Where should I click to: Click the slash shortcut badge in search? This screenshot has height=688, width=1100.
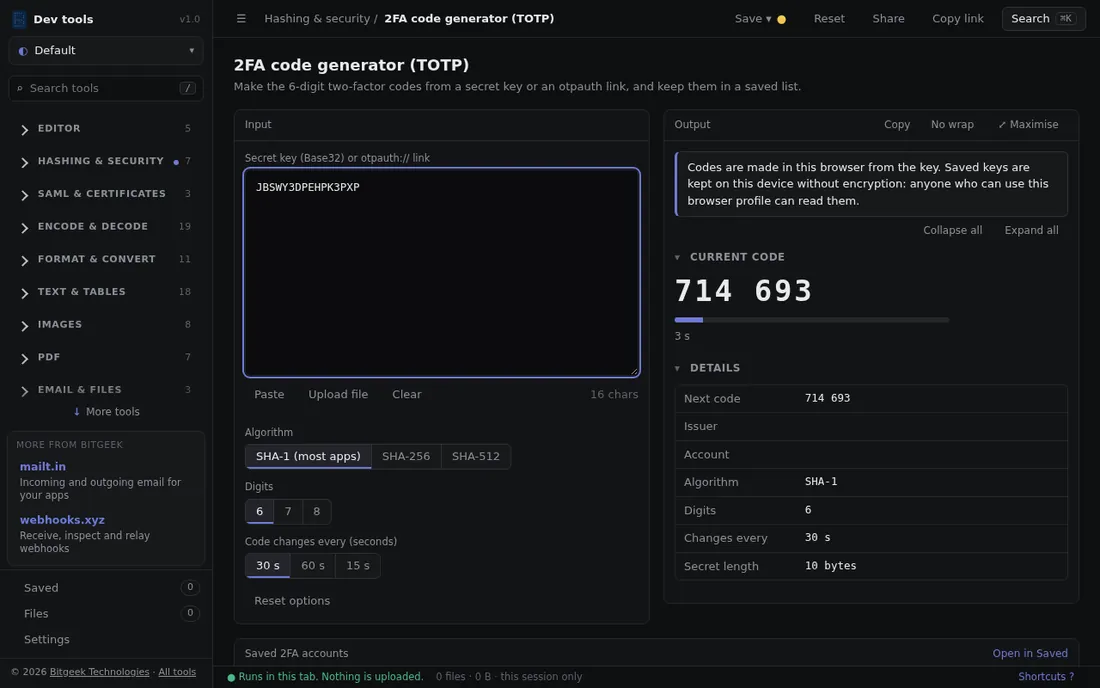(187, 88)
